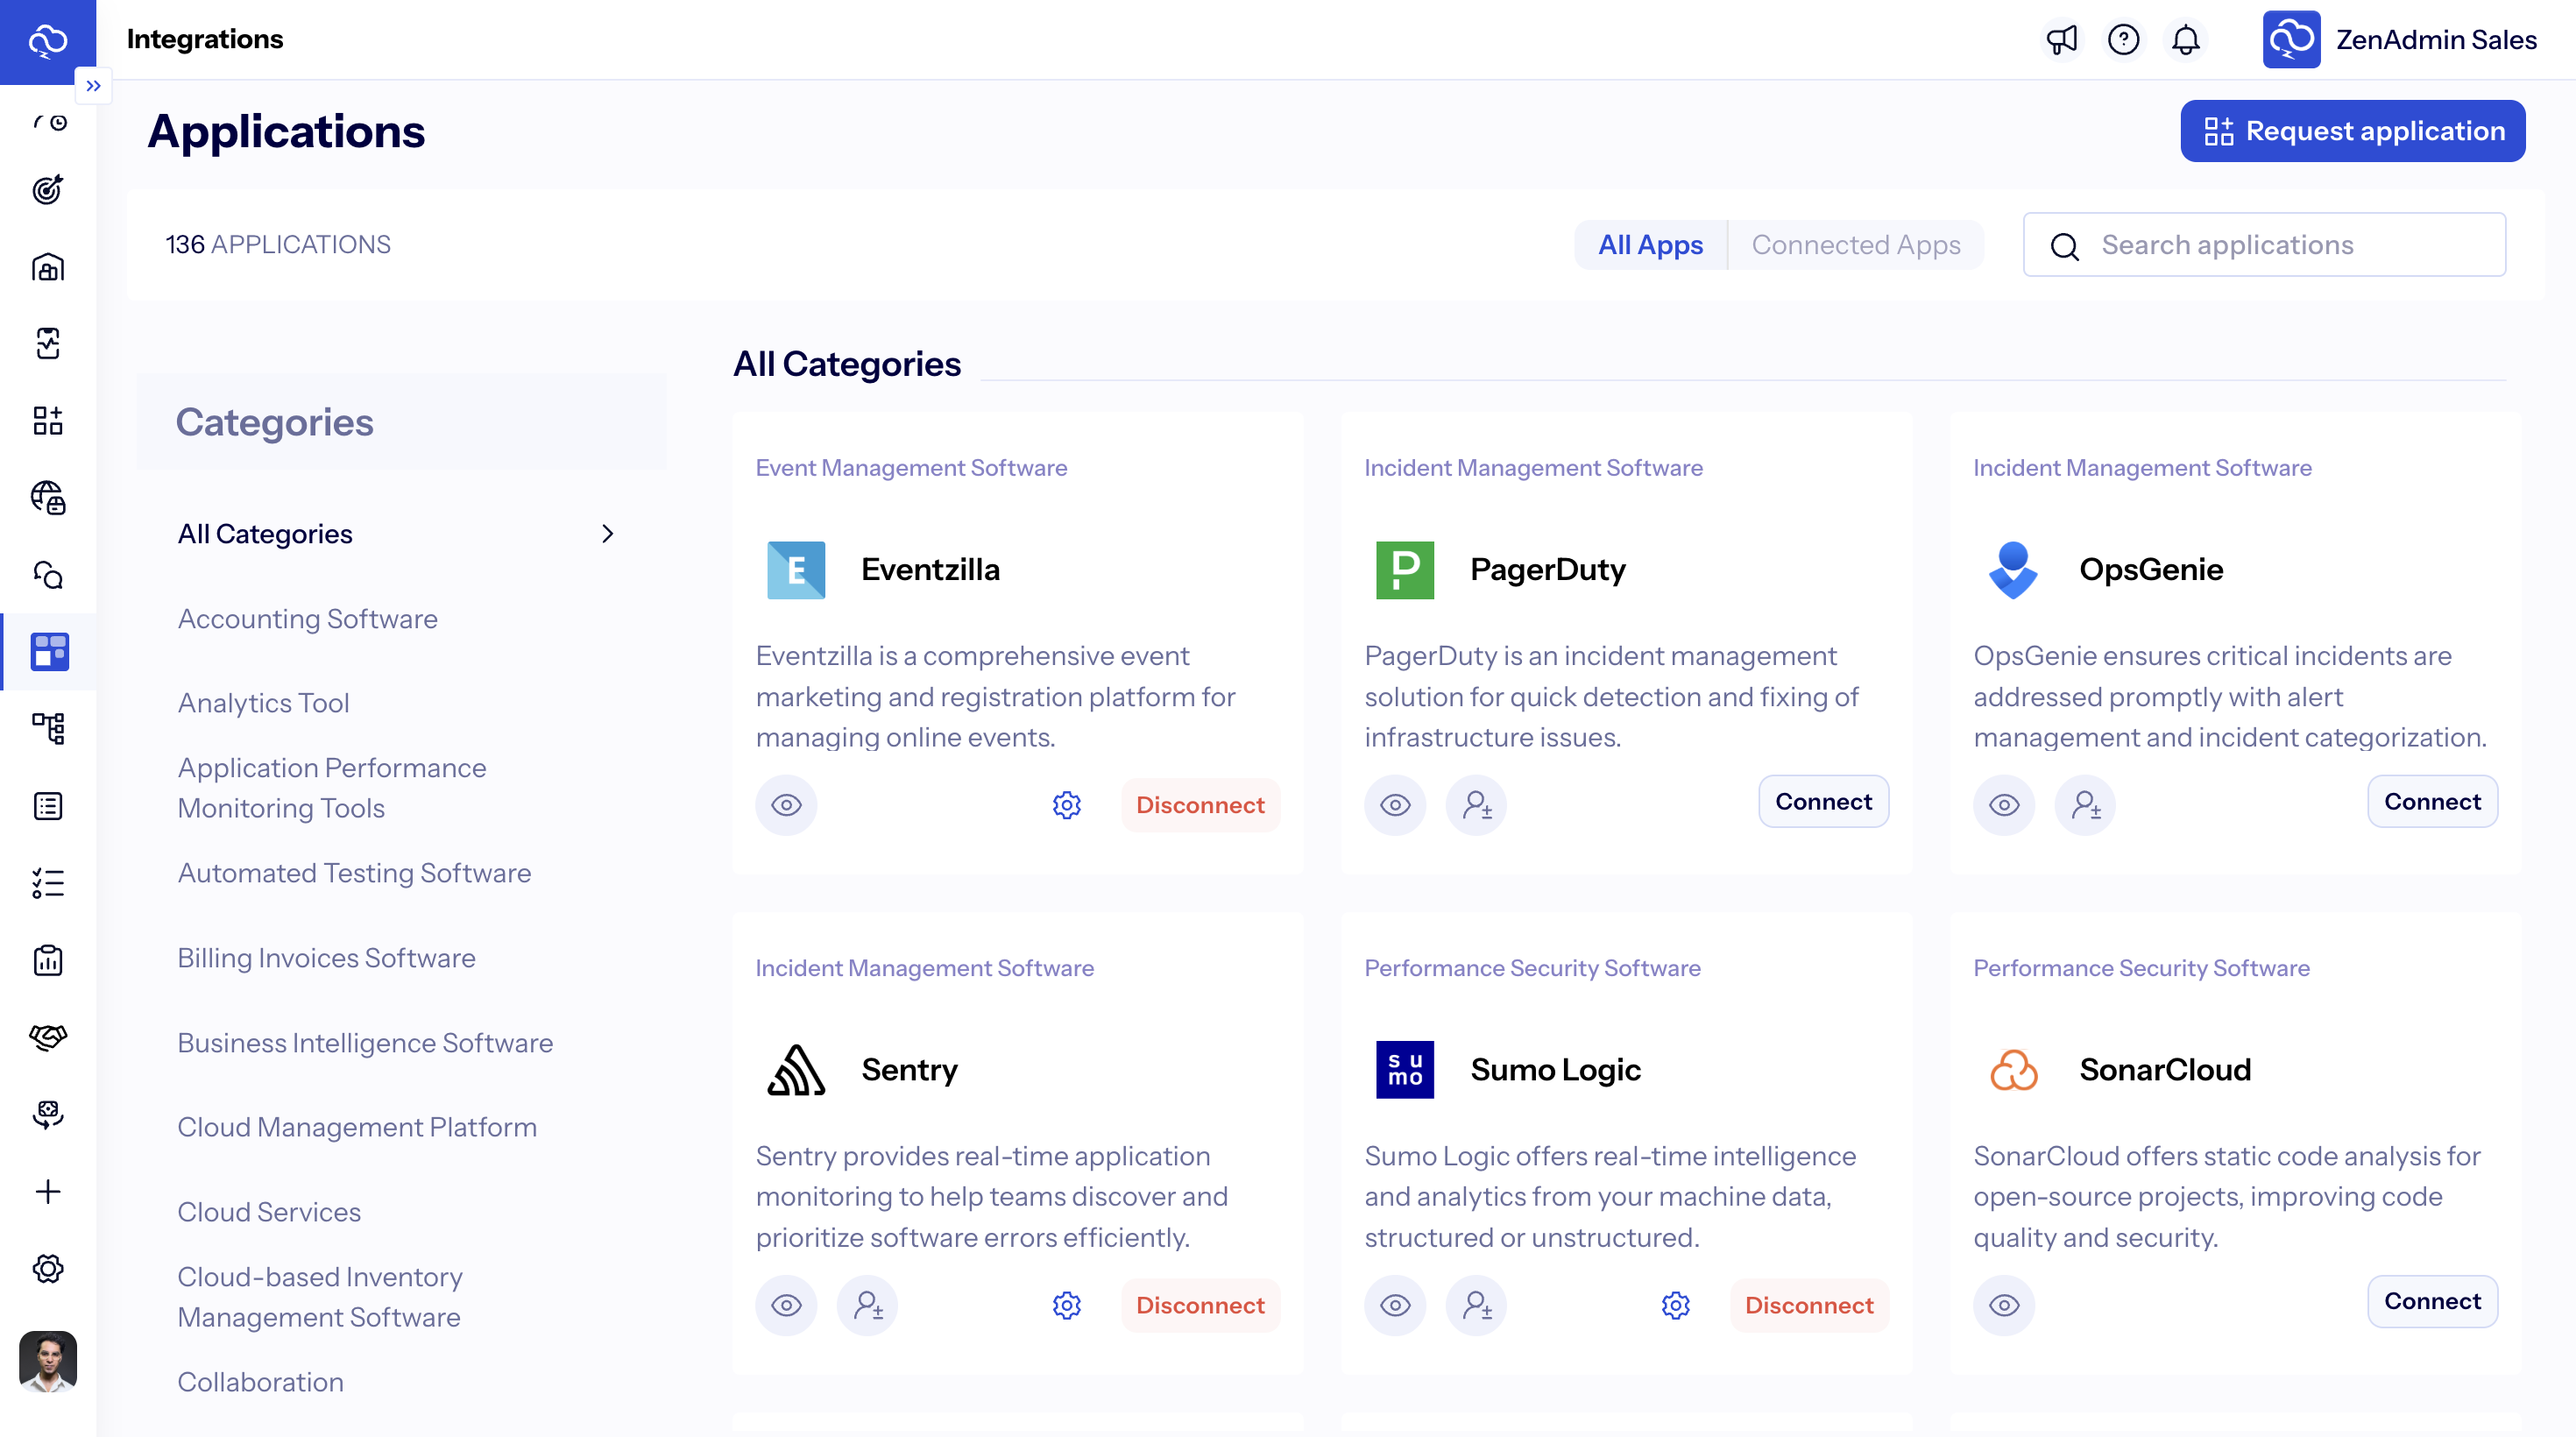Open the clipboard analytics section in the sidebar
Image resolution: width=2576 pixels, height=1437 pixels.
(48, 961)
